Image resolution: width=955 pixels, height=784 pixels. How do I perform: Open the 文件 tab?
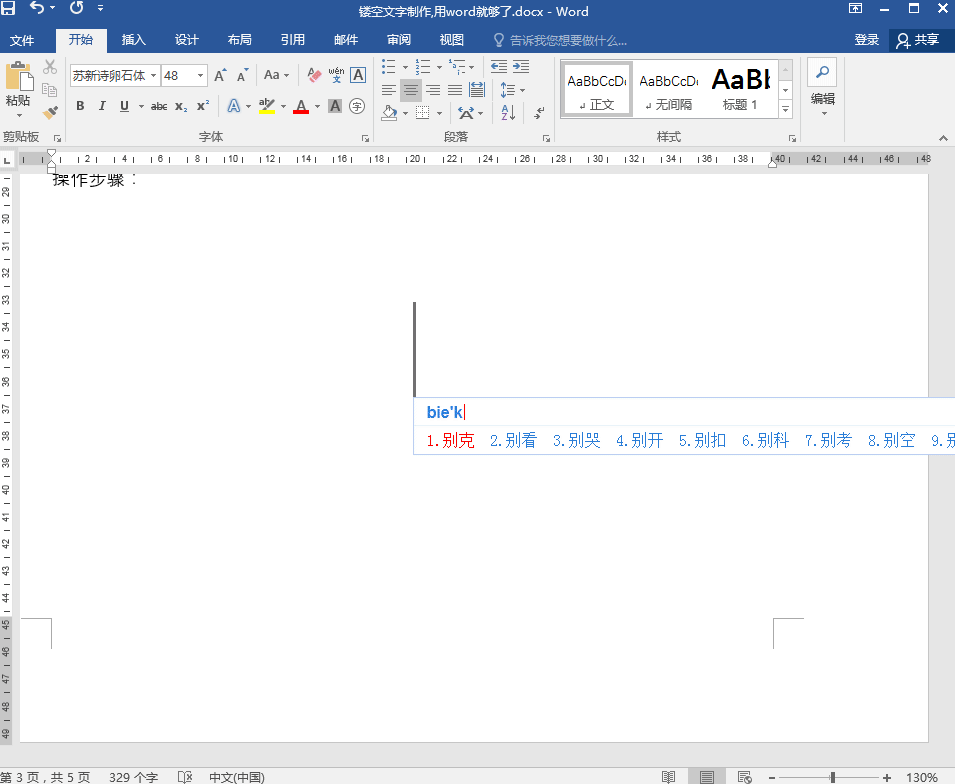[x=22, y=40]
